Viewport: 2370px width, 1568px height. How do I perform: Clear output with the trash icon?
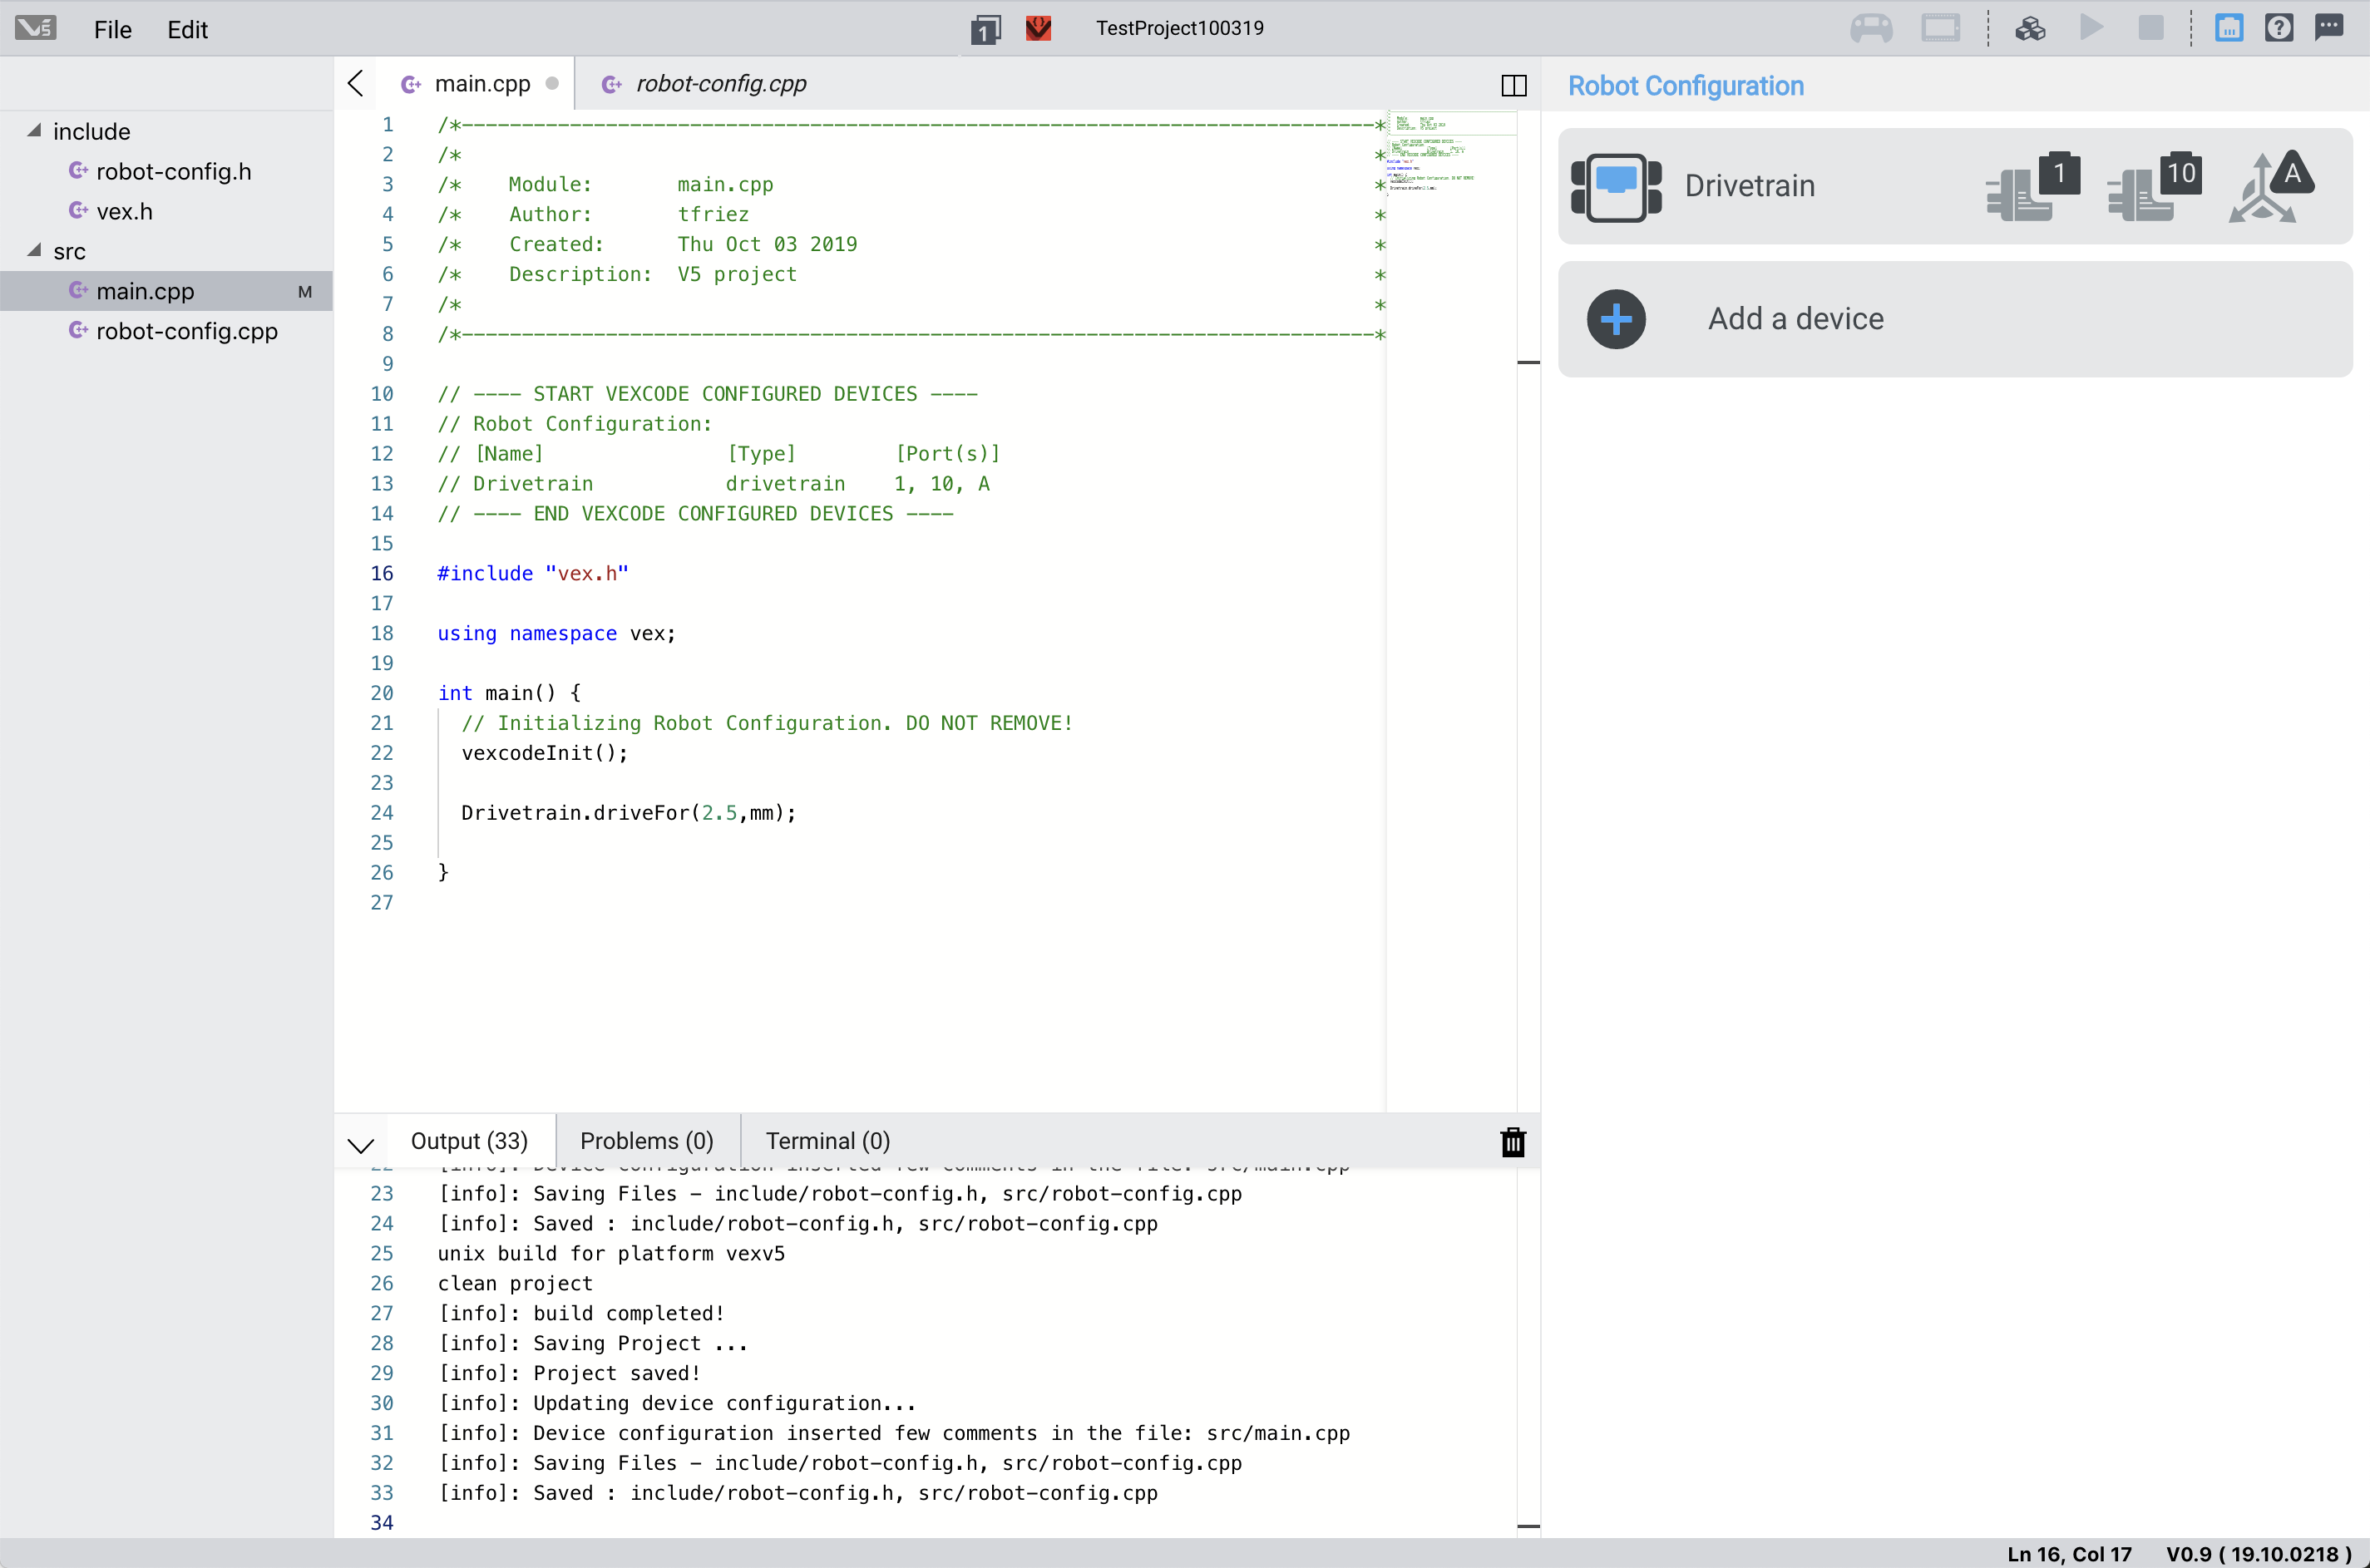[1513, 1142]
